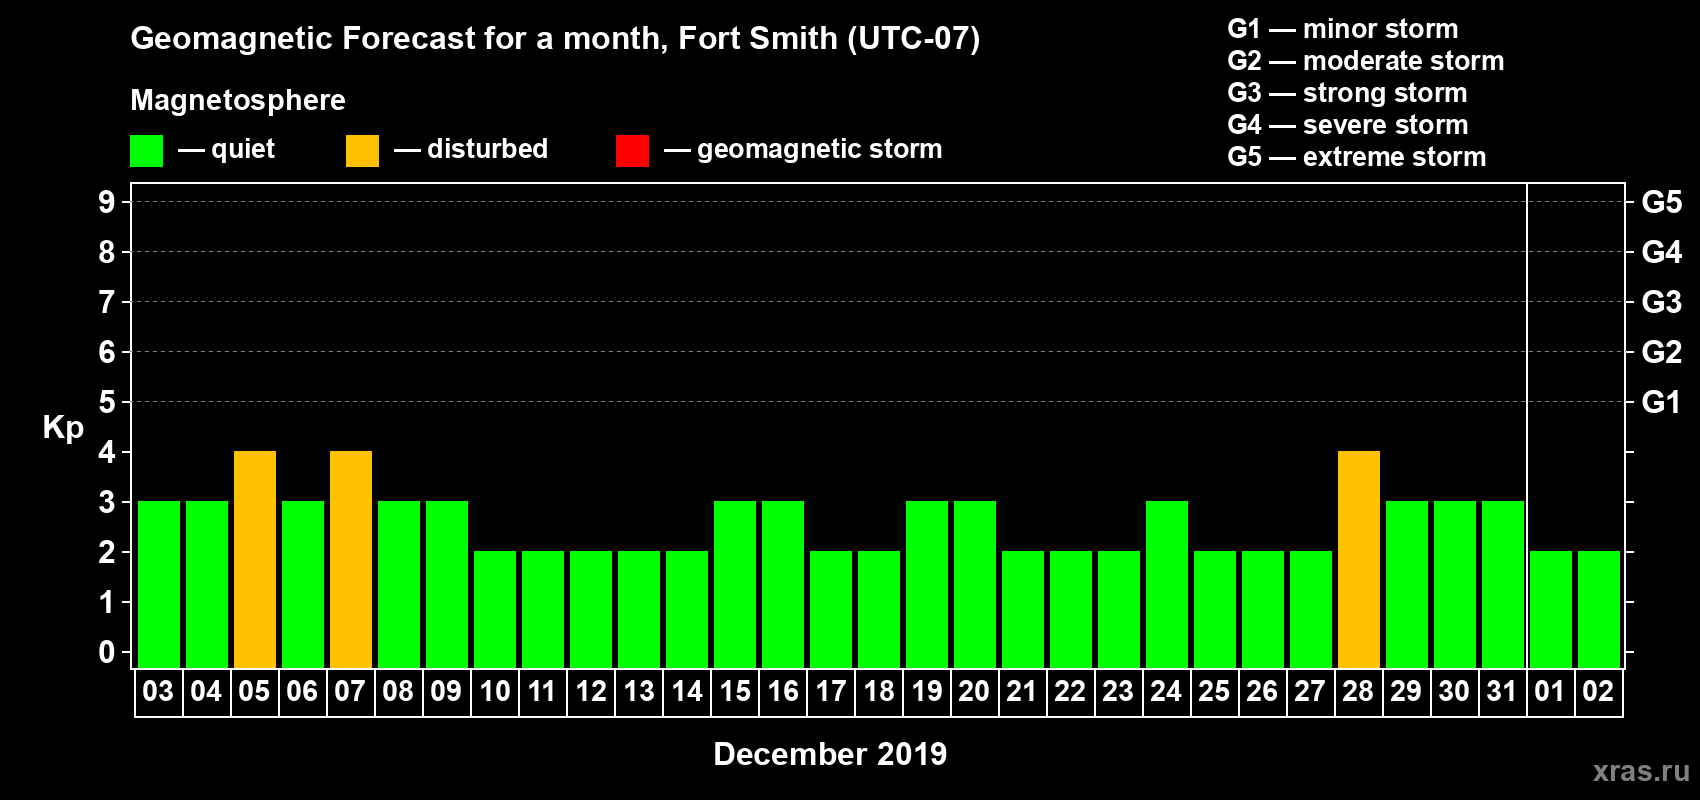Select the green bar for day 15
This screenshot has height=800, width=1700.
[x=735, y=584]
